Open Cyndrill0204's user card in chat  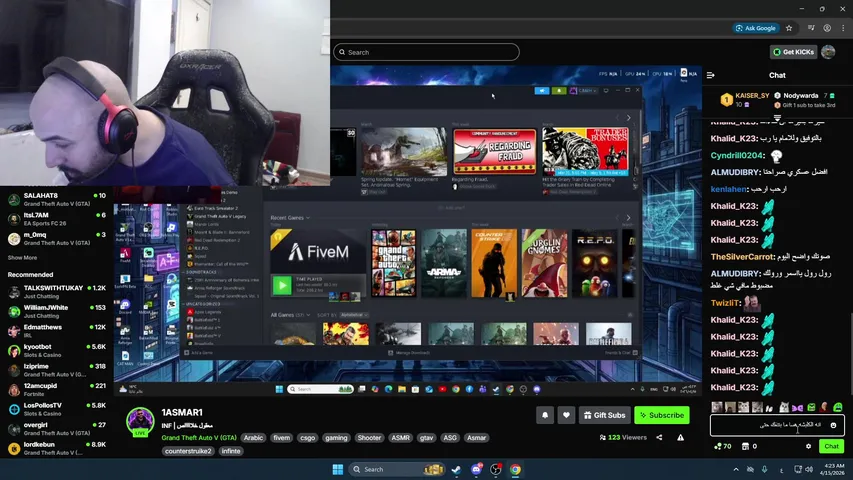tap(737, 156)
